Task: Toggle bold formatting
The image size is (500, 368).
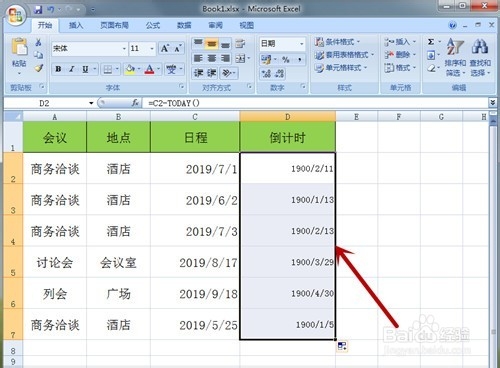Action: 58,69
